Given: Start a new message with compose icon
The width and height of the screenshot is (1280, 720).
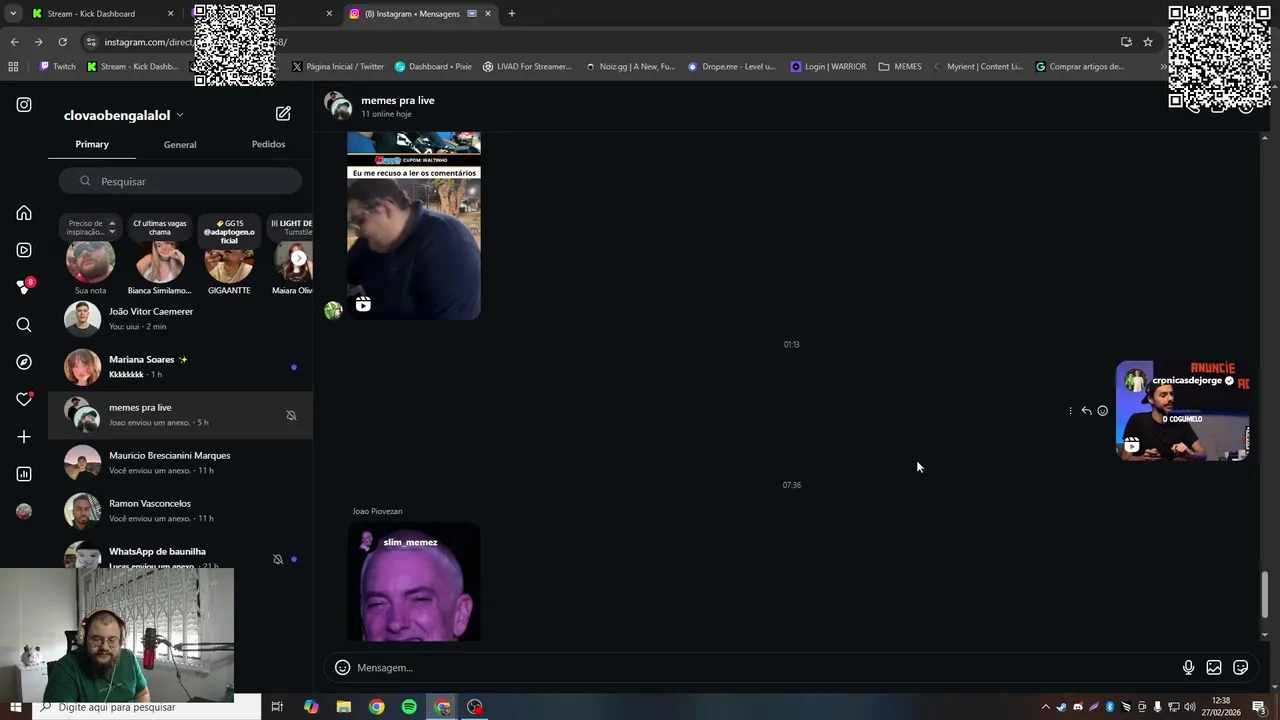Looking at the screenshot, I should point(283,114).
